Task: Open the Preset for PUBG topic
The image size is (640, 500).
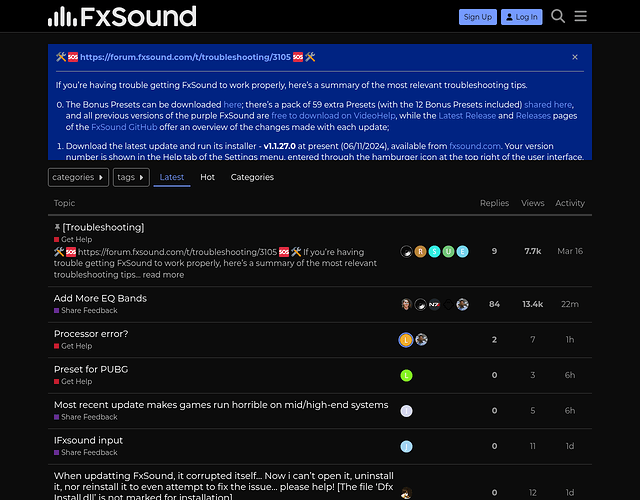Action: [91, 369]
